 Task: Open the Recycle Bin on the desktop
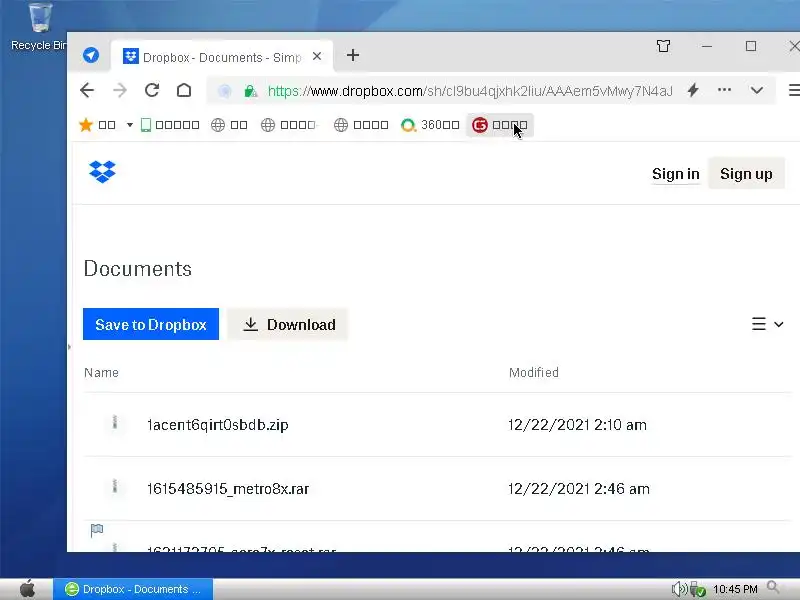pos(39,27)
